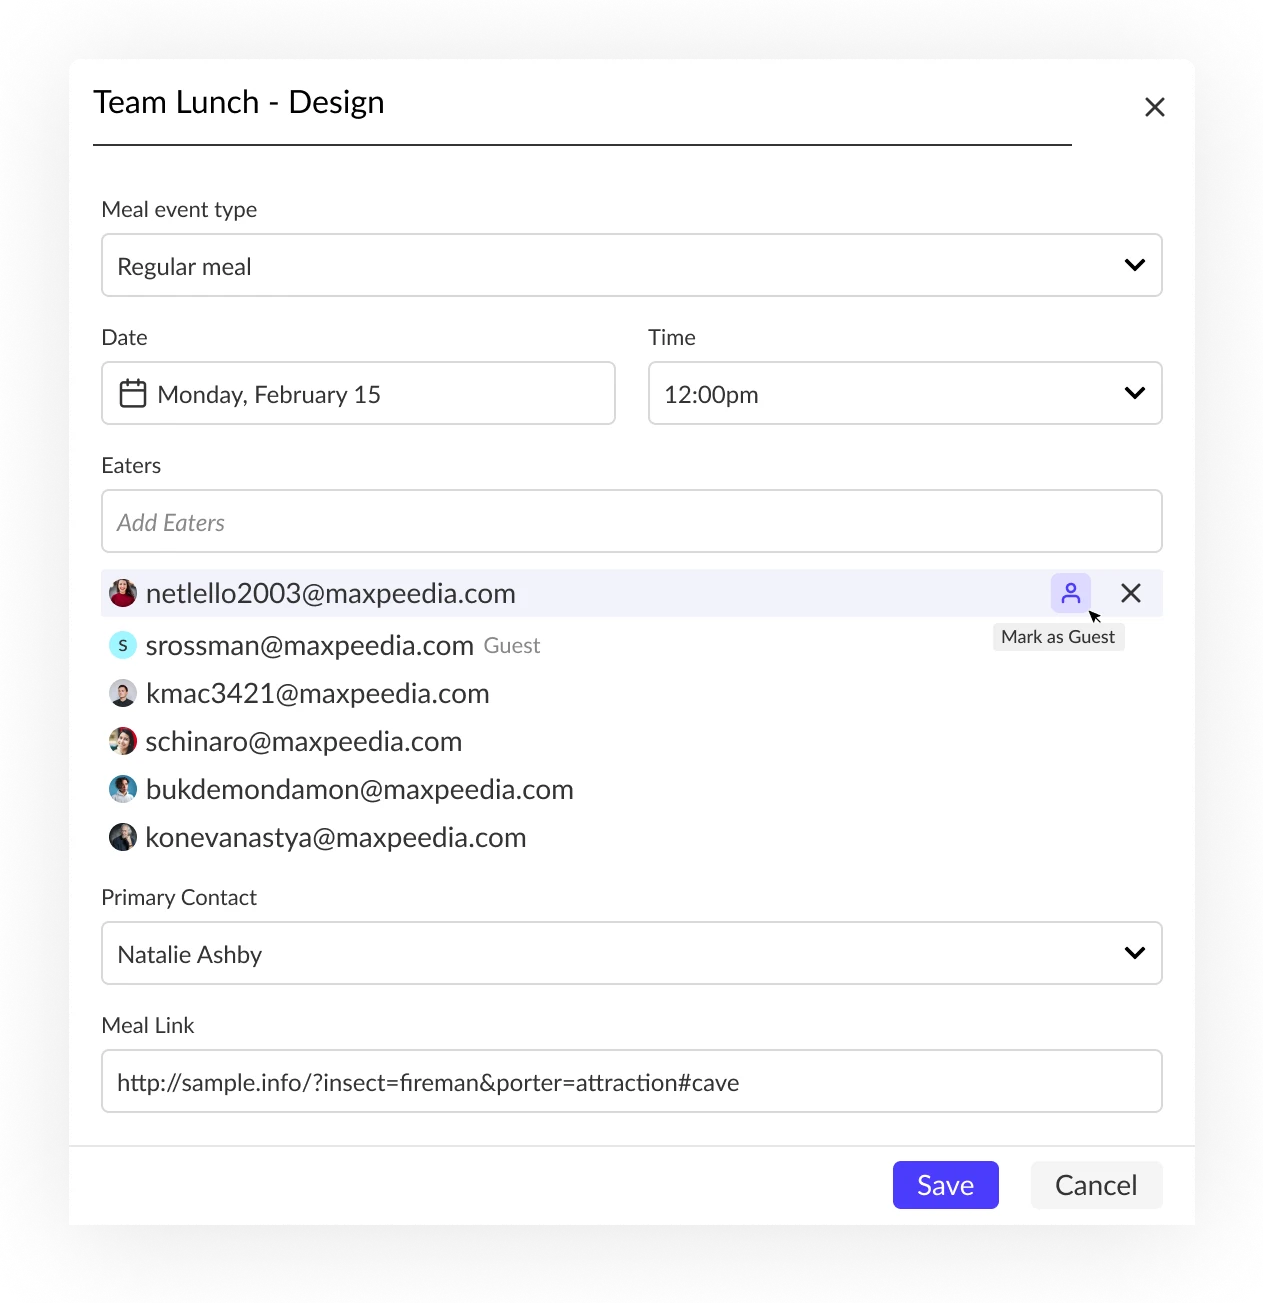Select eater bukdemondamon@maxpeedia.com
The image size is (1263, 1303).
click(x=360, y=789)
